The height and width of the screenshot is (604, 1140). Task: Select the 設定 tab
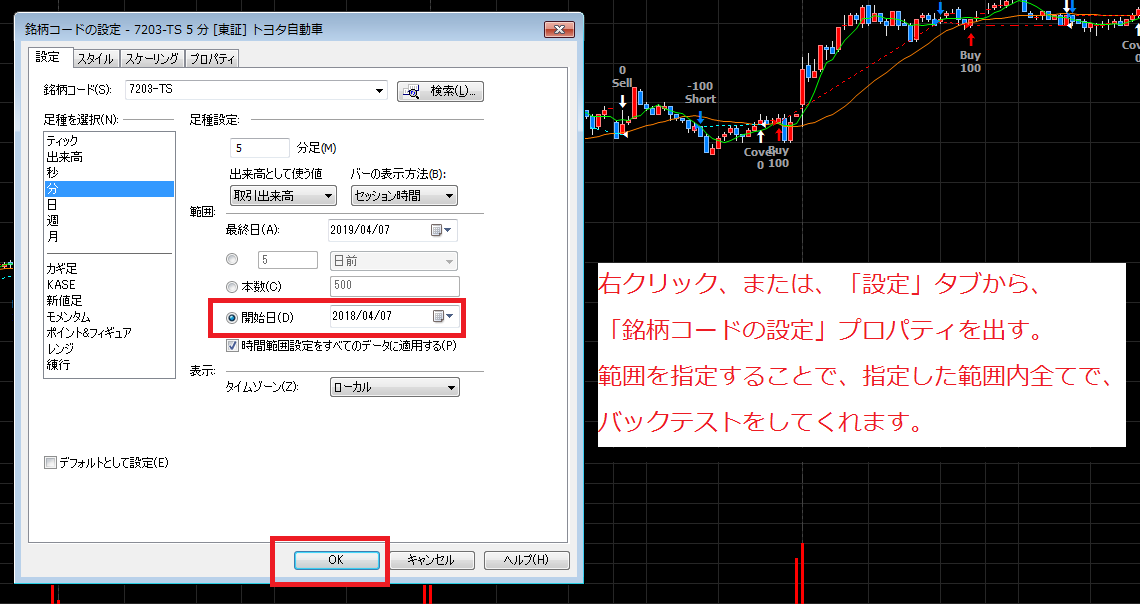[49, 57]
